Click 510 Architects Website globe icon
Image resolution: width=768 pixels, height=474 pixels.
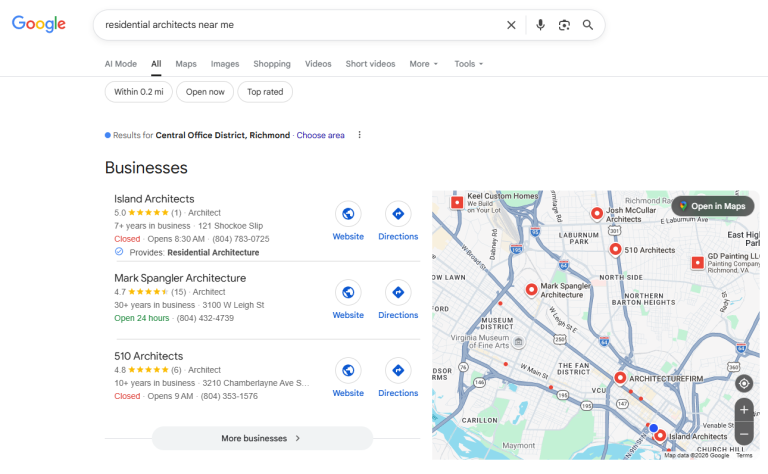tap(348, 371)
